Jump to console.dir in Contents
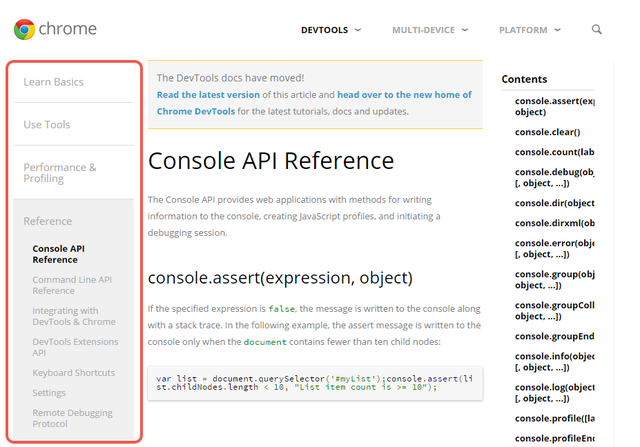This screenshot has height=447, width=640. click(x=554, y=203)
